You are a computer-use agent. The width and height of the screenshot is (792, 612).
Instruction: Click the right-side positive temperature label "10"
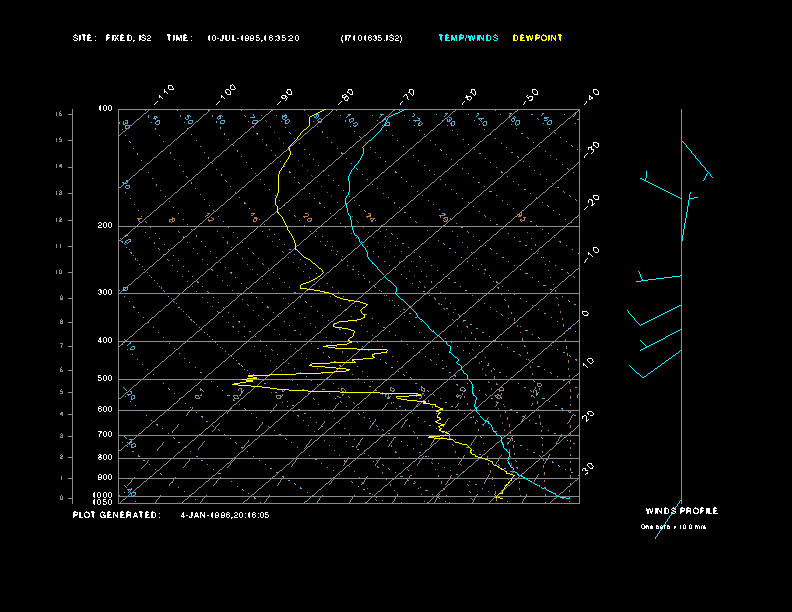point(588,362)
